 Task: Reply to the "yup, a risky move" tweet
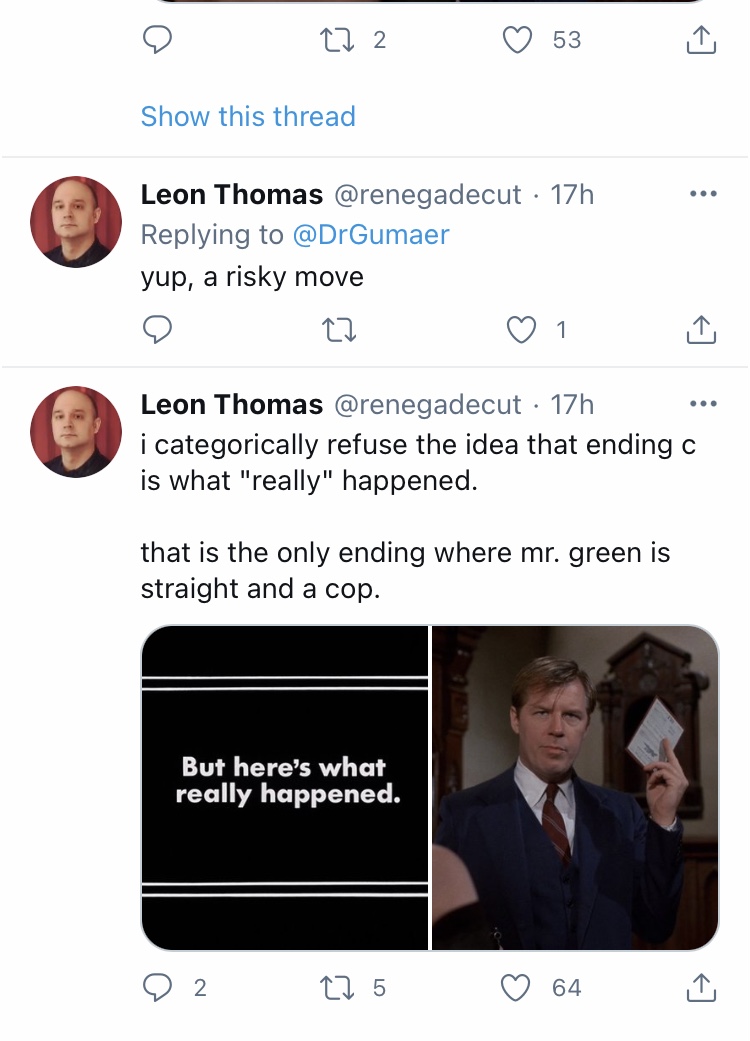(158, 329)
